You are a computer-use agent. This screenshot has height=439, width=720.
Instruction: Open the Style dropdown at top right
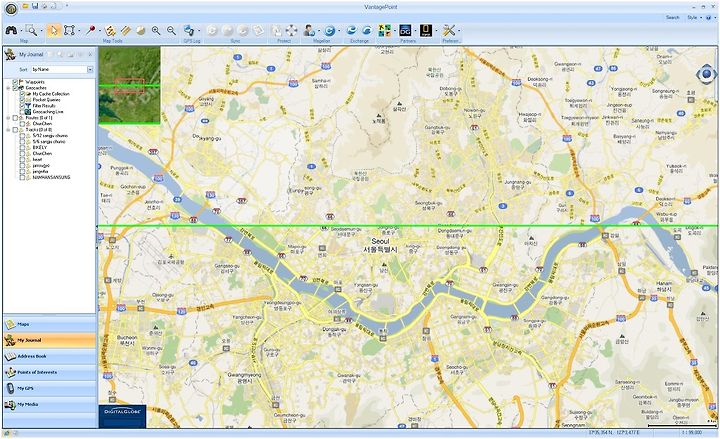pyautogui.click(x=694, y=17)
